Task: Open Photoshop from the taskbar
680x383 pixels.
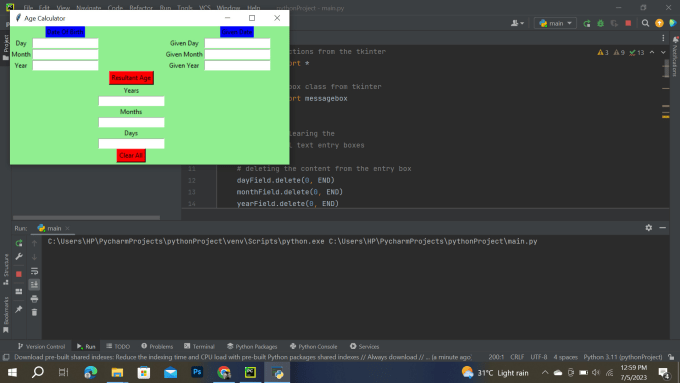Action: (x=197, y=372)
